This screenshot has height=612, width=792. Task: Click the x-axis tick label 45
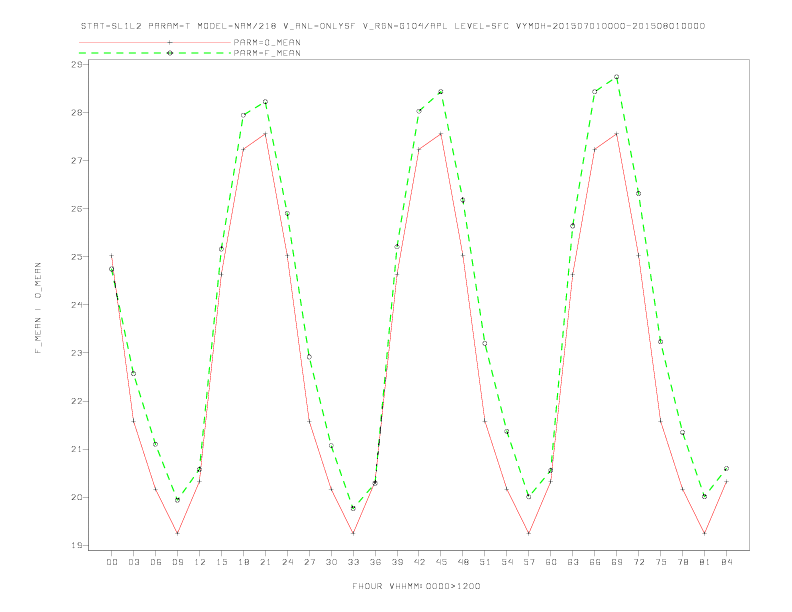pos(441,562)
